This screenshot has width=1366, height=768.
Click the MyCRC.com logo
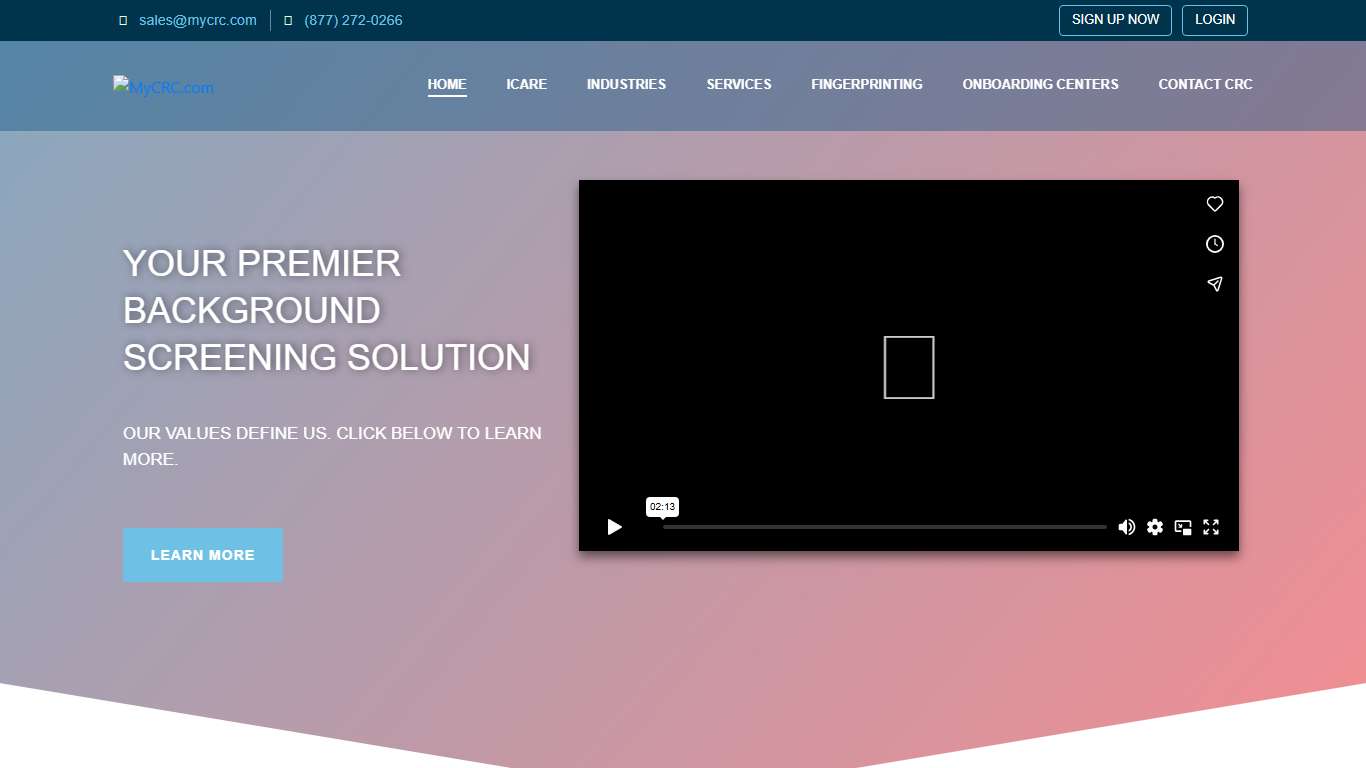163,86
